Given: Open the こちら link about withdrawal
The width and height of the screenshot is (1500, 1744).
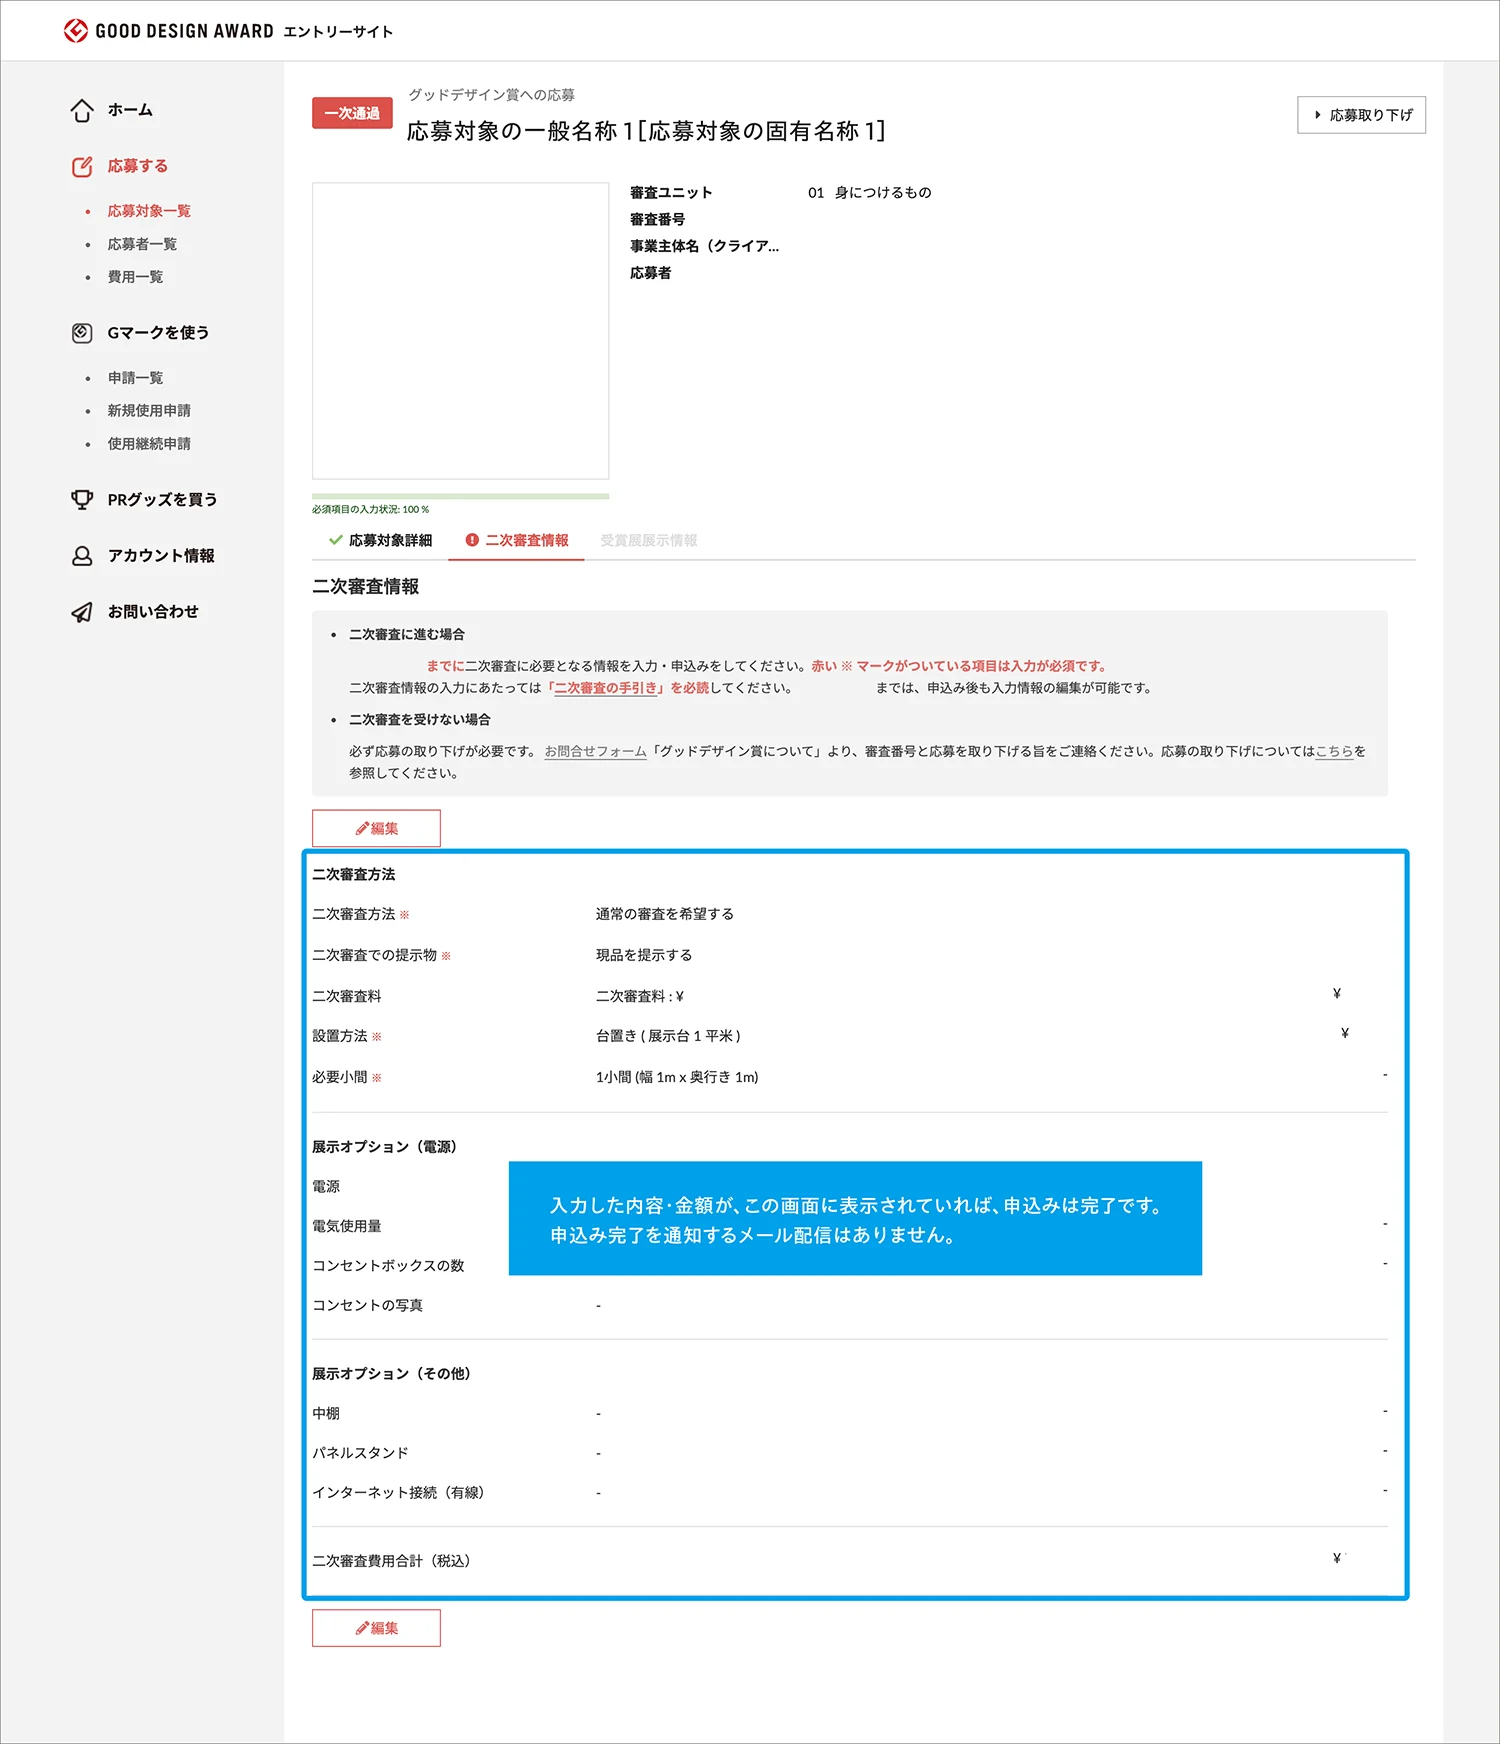Looking at the screenshot, I should coord(1334,751).
